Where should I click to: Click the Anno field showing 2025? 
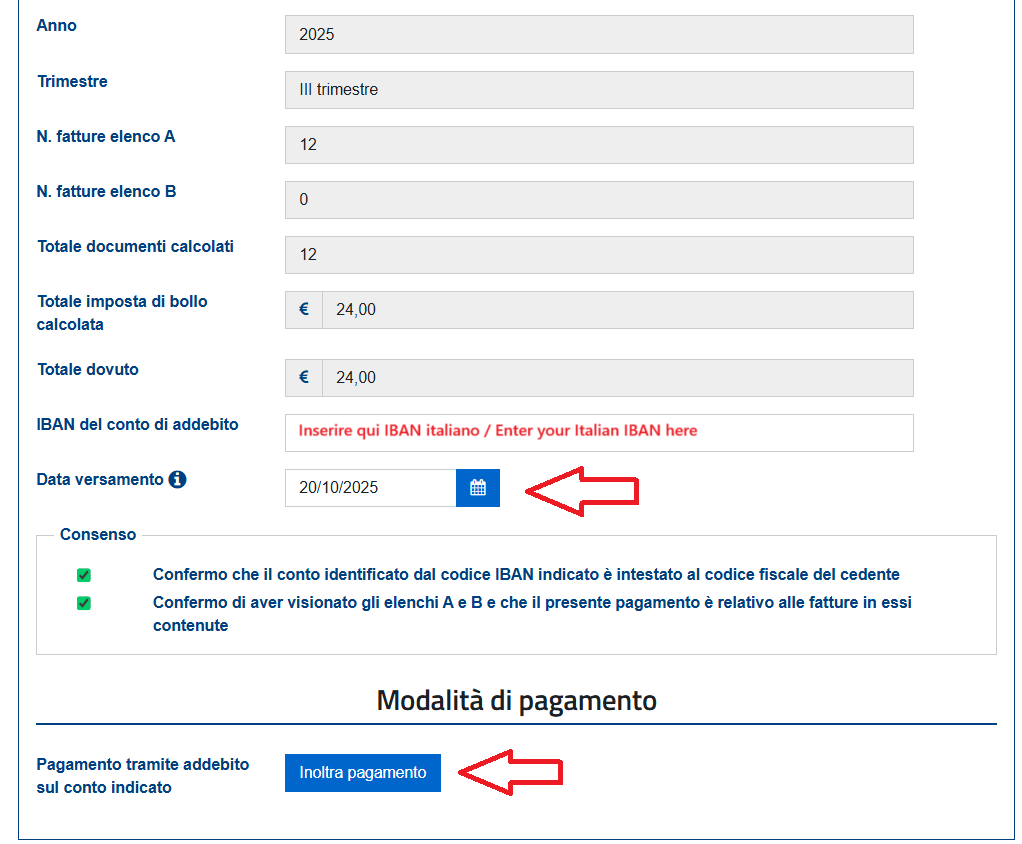click(x=596, y=34)
